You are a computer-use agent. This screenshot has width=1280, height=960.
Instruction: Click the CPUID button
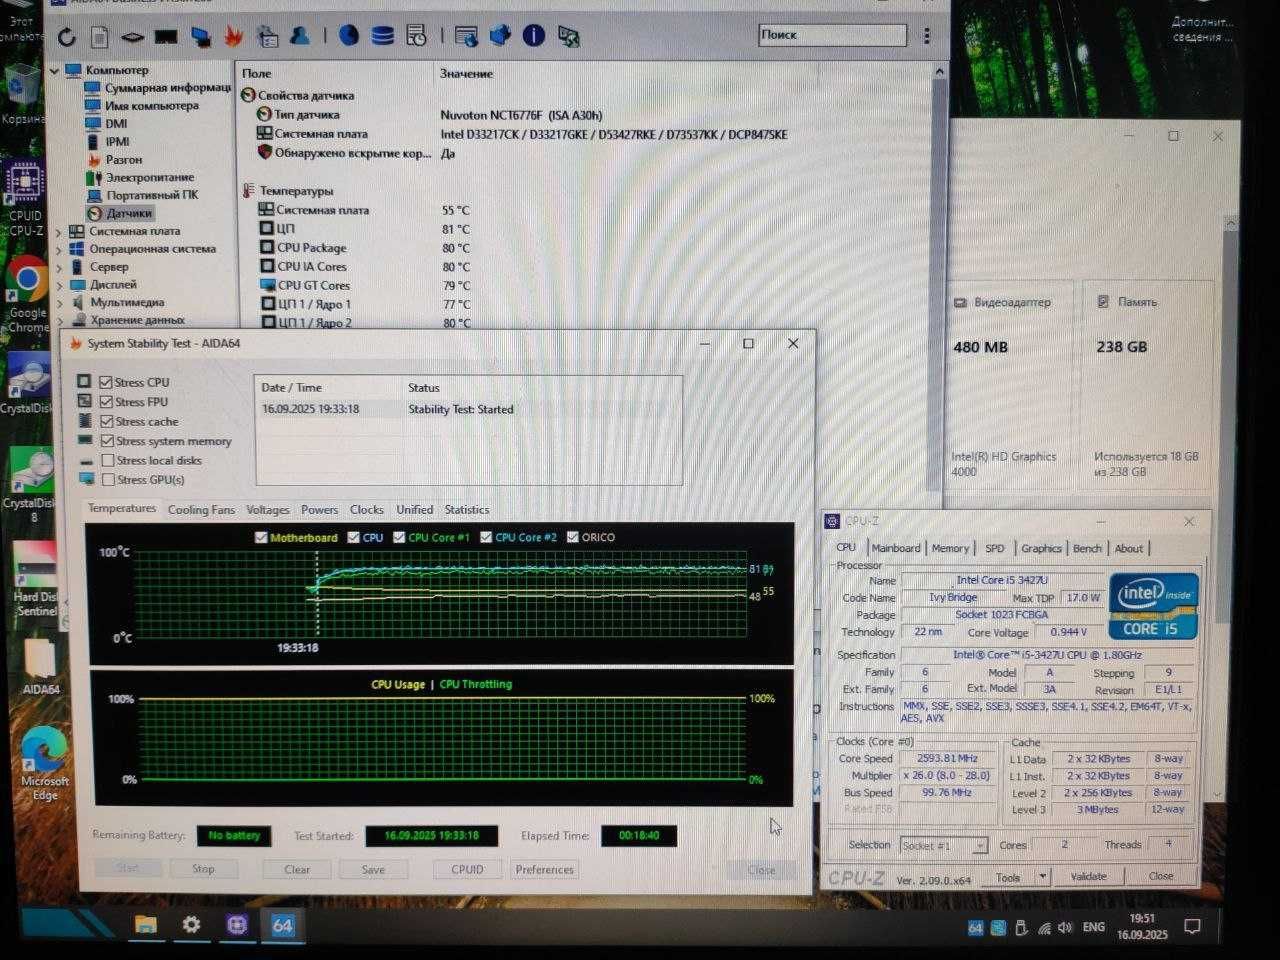(x=467, y=870)
